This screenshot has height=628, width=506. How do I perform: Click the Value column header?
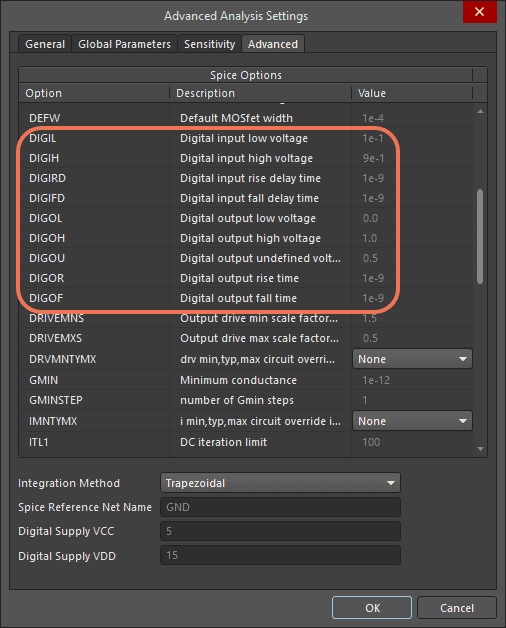coord(412,93)
